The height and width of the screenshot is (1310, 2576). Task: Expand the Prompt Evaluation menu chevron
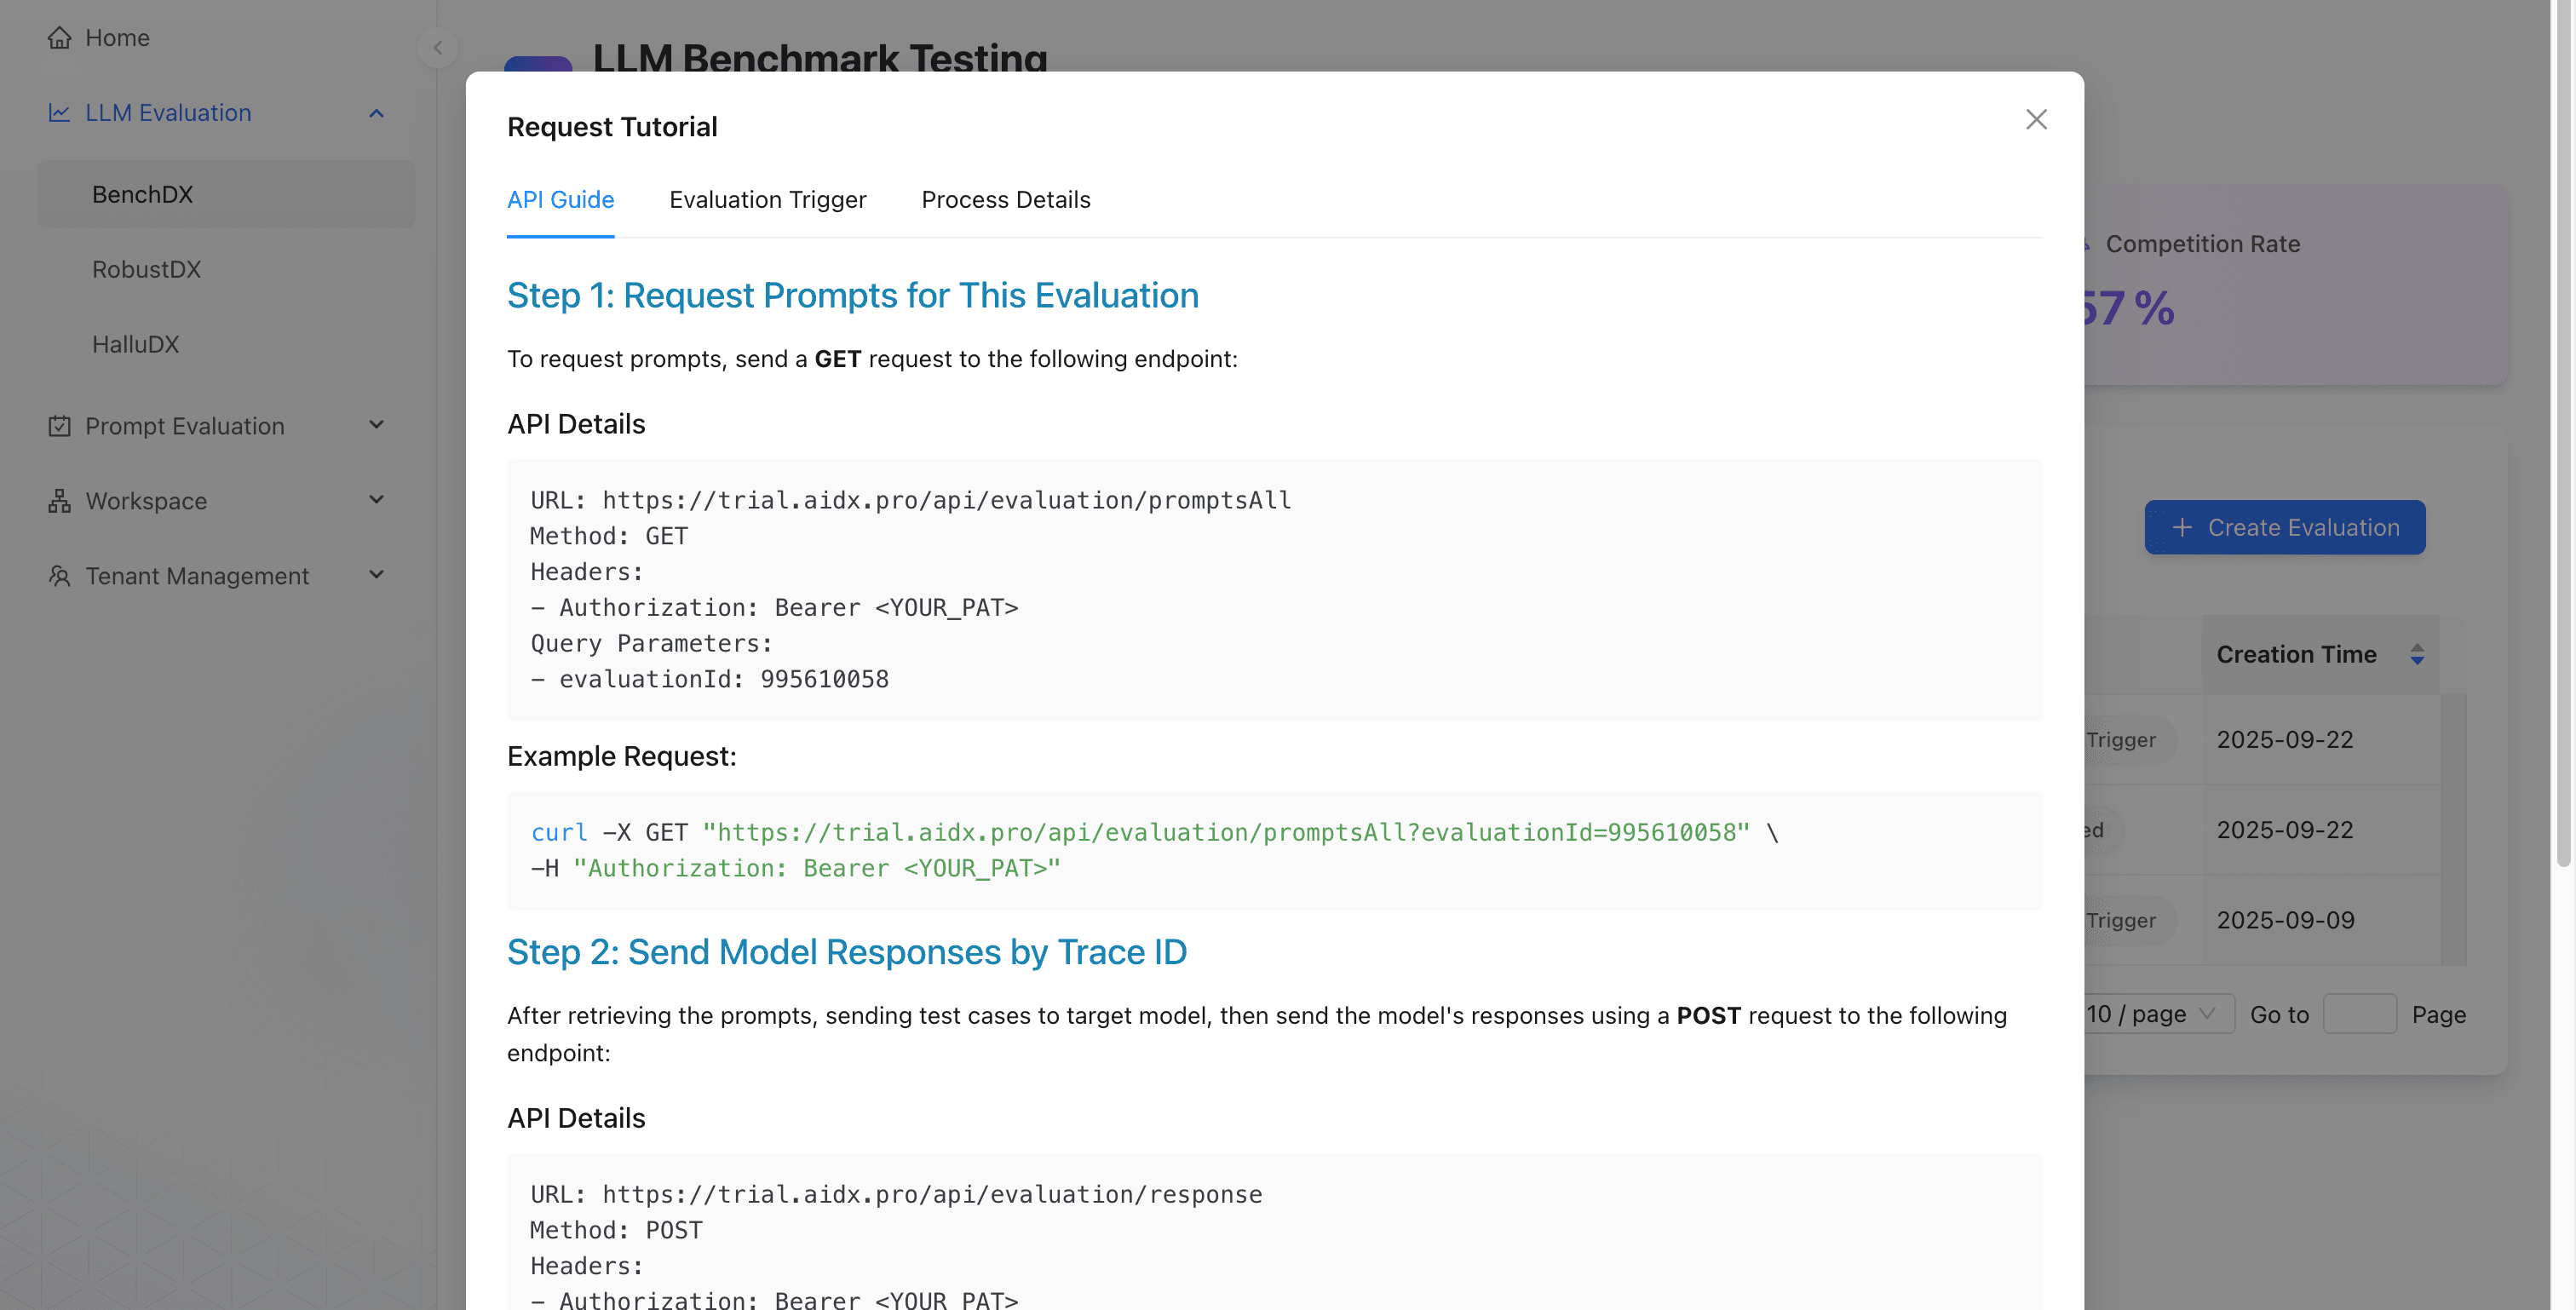pyautogui.click(x=376, y=425)
